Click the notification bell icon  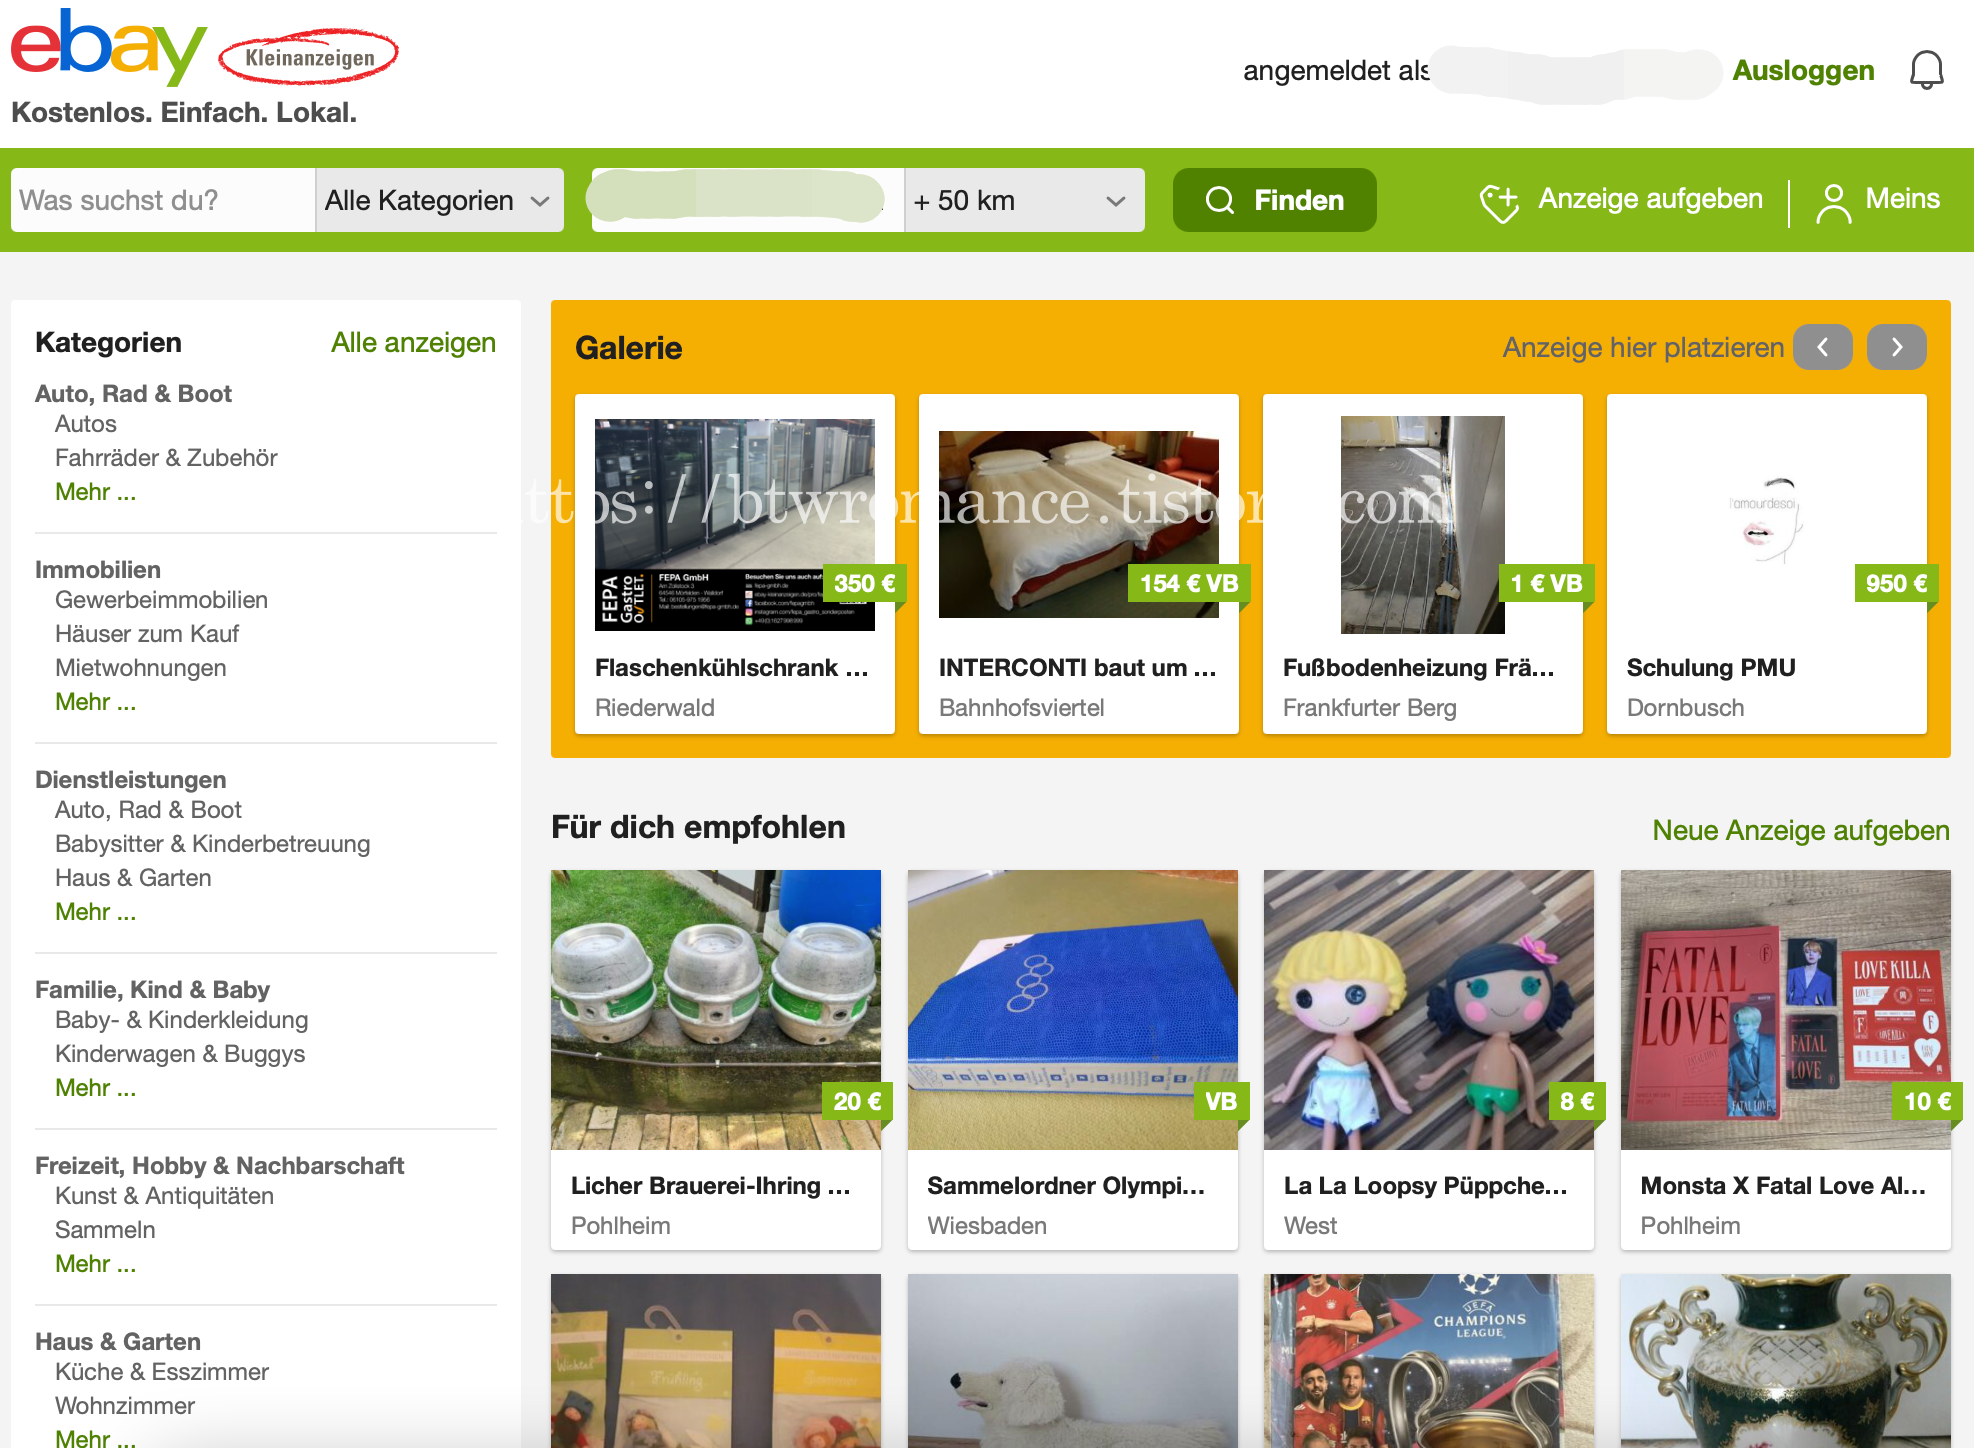pos(1926,71)
